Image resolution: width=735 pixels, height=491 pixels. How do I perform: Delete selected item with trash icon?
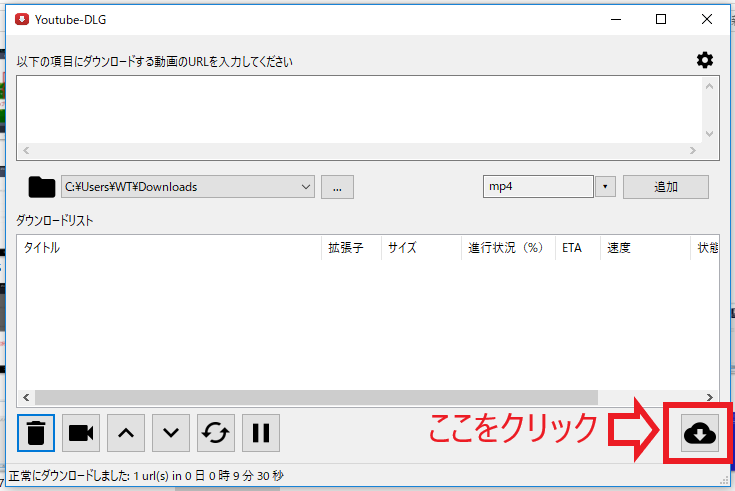coord(36,433)
